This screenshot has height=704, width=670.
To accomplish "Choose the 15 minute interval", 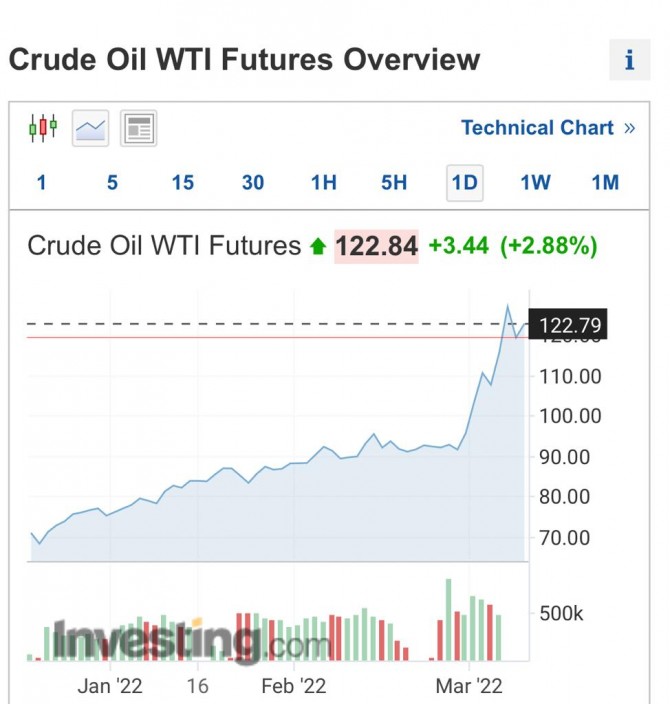I will pyautogui.click(x=183, y=183).
